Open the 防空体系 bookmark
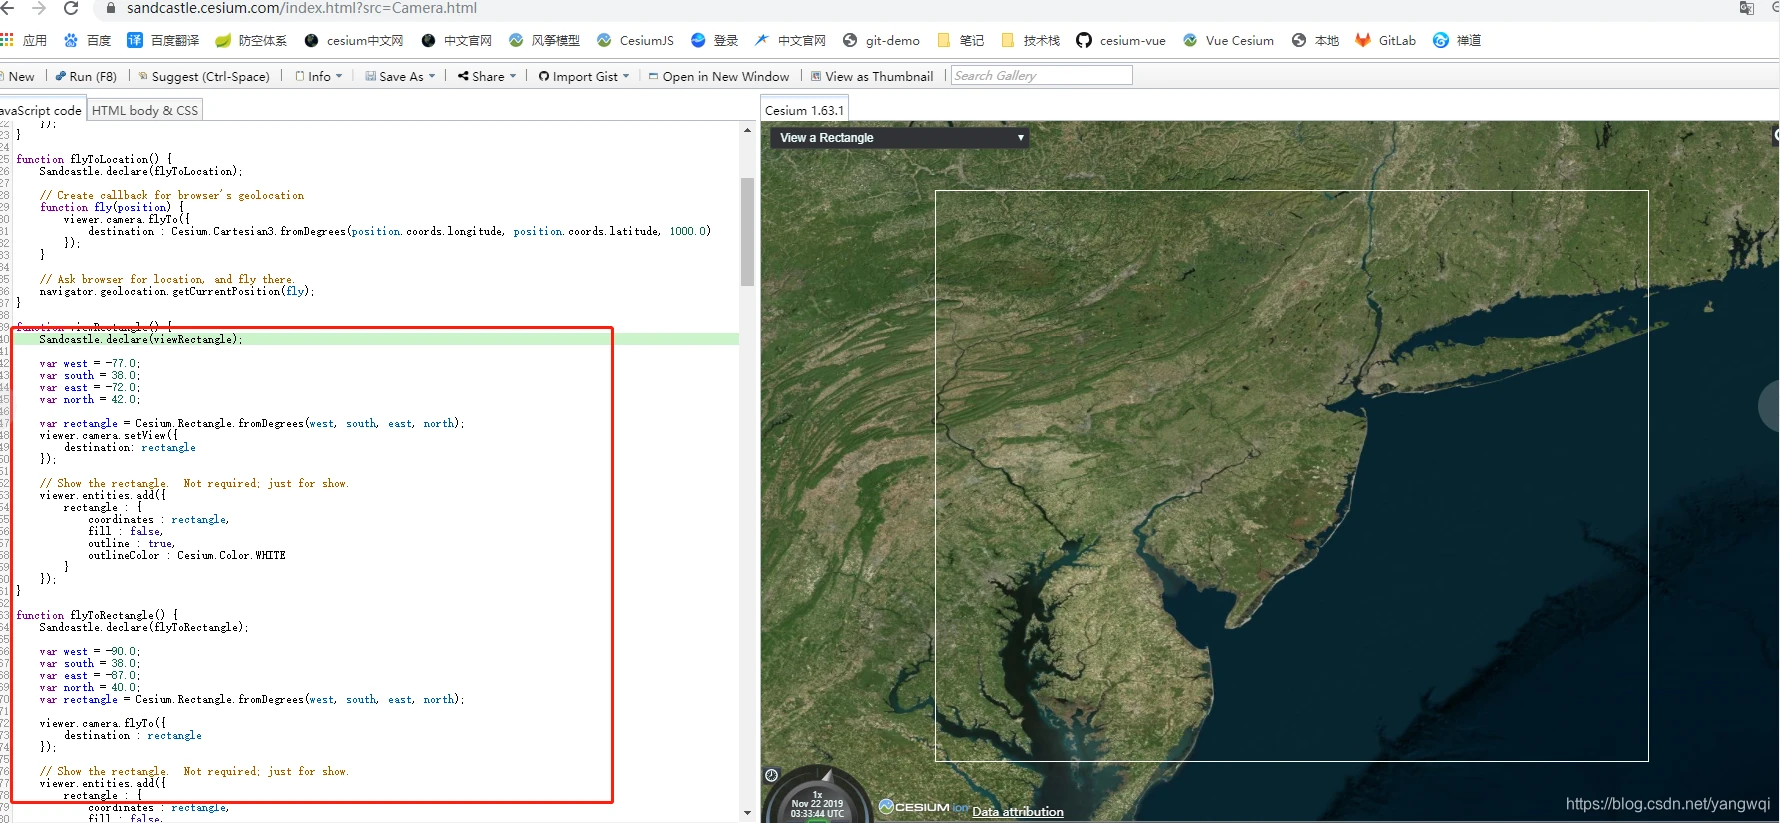Screen dimensions: 1780x823 click(x=251, y=40)
